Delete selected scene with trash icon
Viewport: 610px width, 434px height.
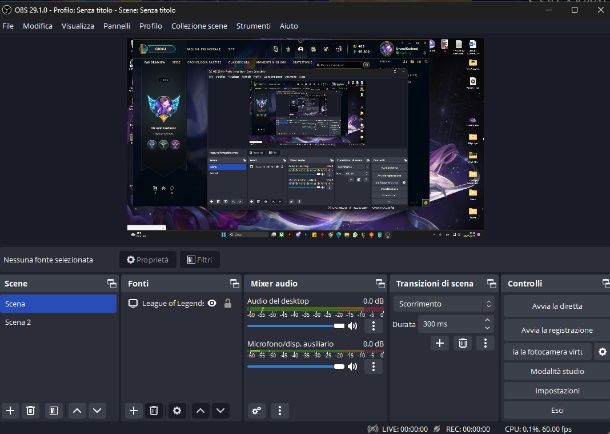point(30,411)
